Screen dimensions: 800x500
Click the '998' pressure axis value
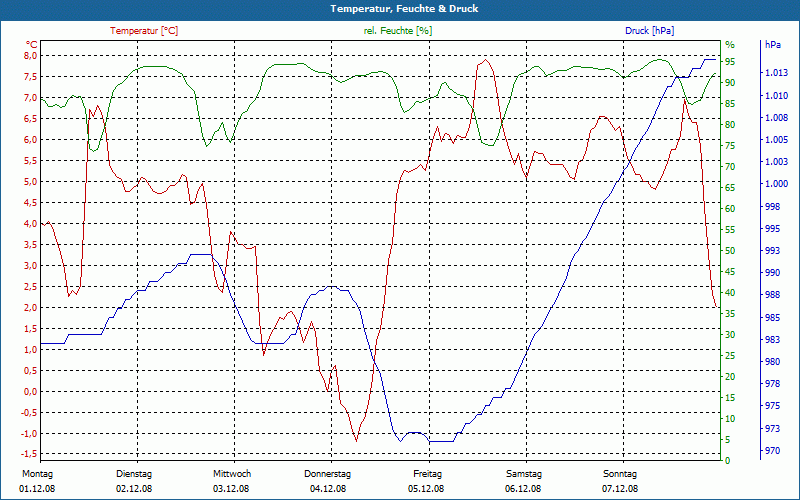772,206
